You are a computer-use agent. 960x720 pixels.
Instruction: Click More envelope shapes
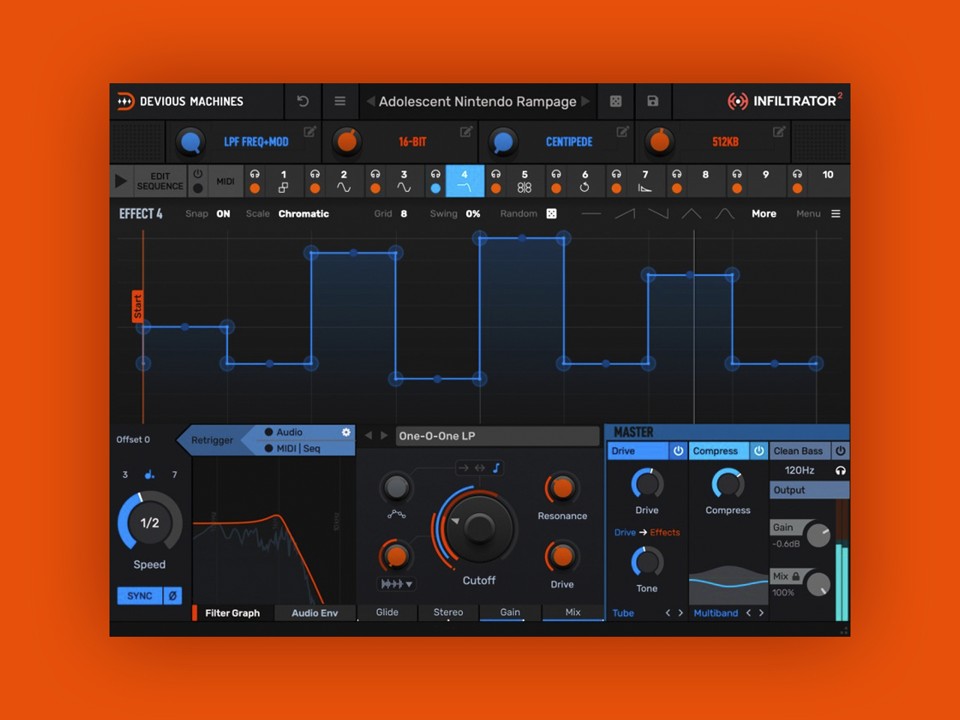pyautogui.click(x=763, y=214)
